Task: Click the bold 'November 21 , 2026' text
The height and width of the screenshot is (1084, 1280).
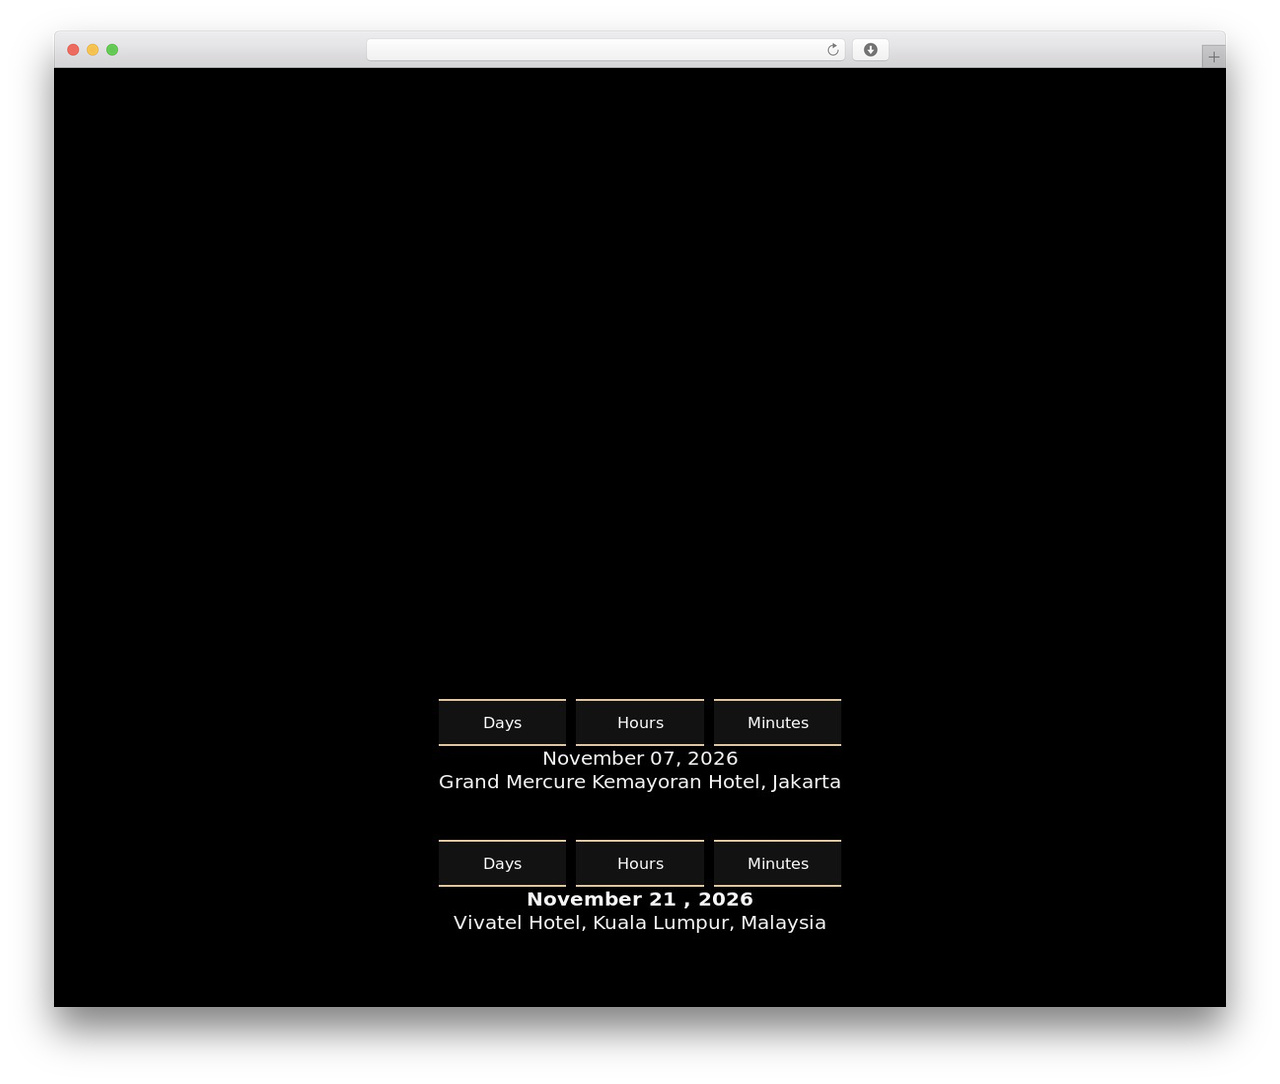Action: pyautogui.click(x=640, y=899)
